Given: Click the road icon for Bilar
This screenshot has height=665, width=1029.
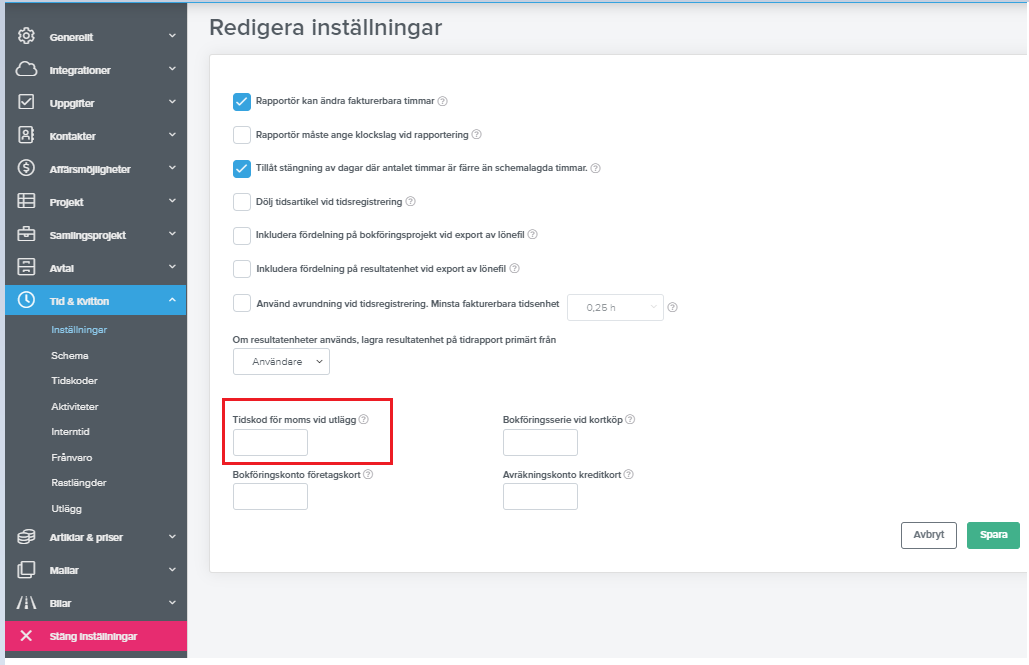Looking at the screenshot, I should 27,603.
